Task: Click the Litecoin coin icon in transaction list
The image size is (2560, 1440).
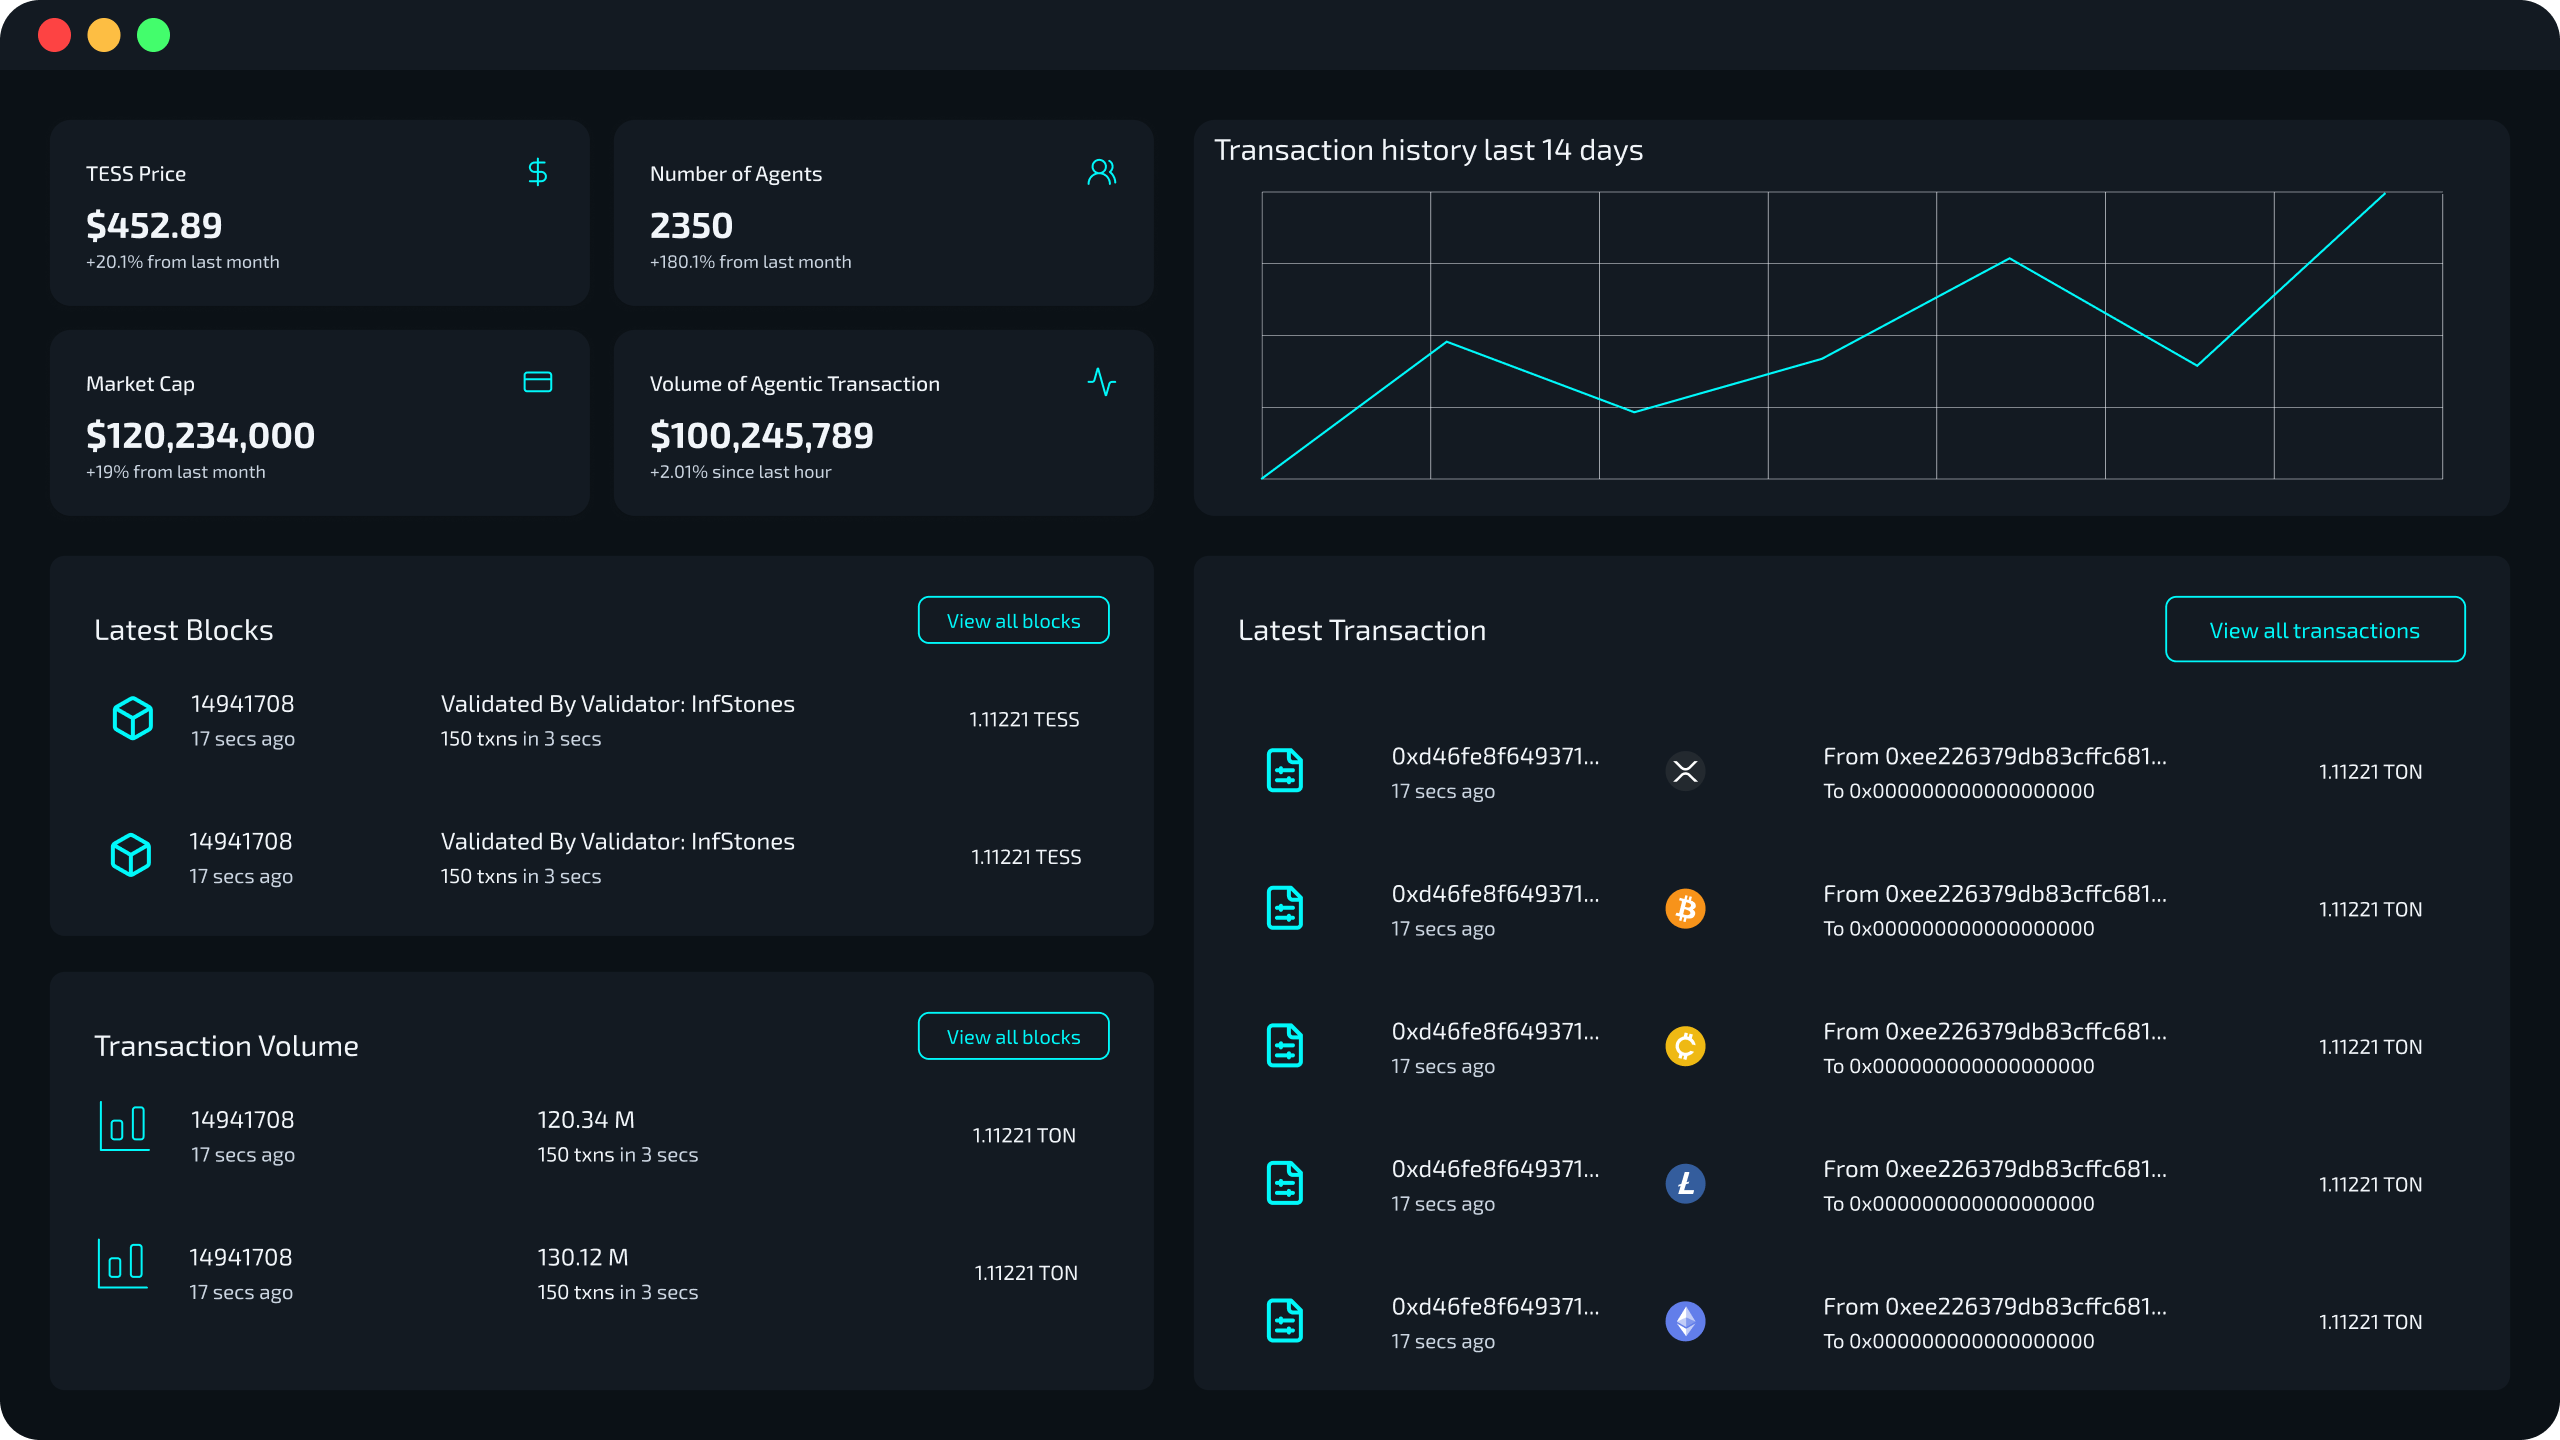Action: pos(1685,1184)
